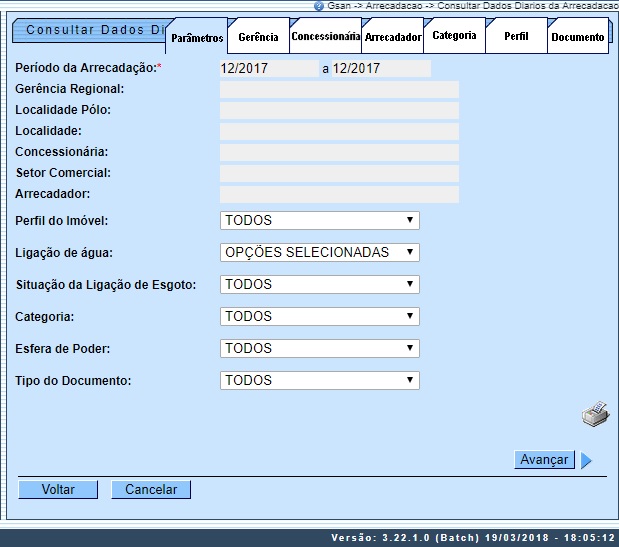Switch to the Documento tab

[578, 37]
